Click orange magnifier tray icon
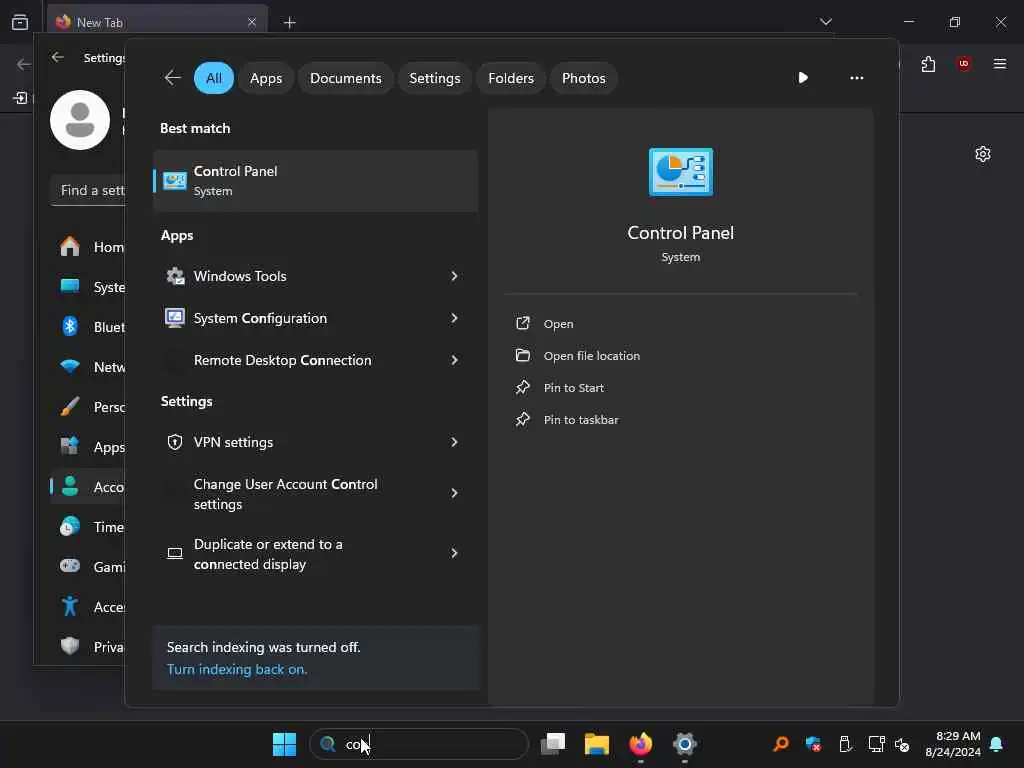The image size is (1024, 768). [x=781, y=744]
